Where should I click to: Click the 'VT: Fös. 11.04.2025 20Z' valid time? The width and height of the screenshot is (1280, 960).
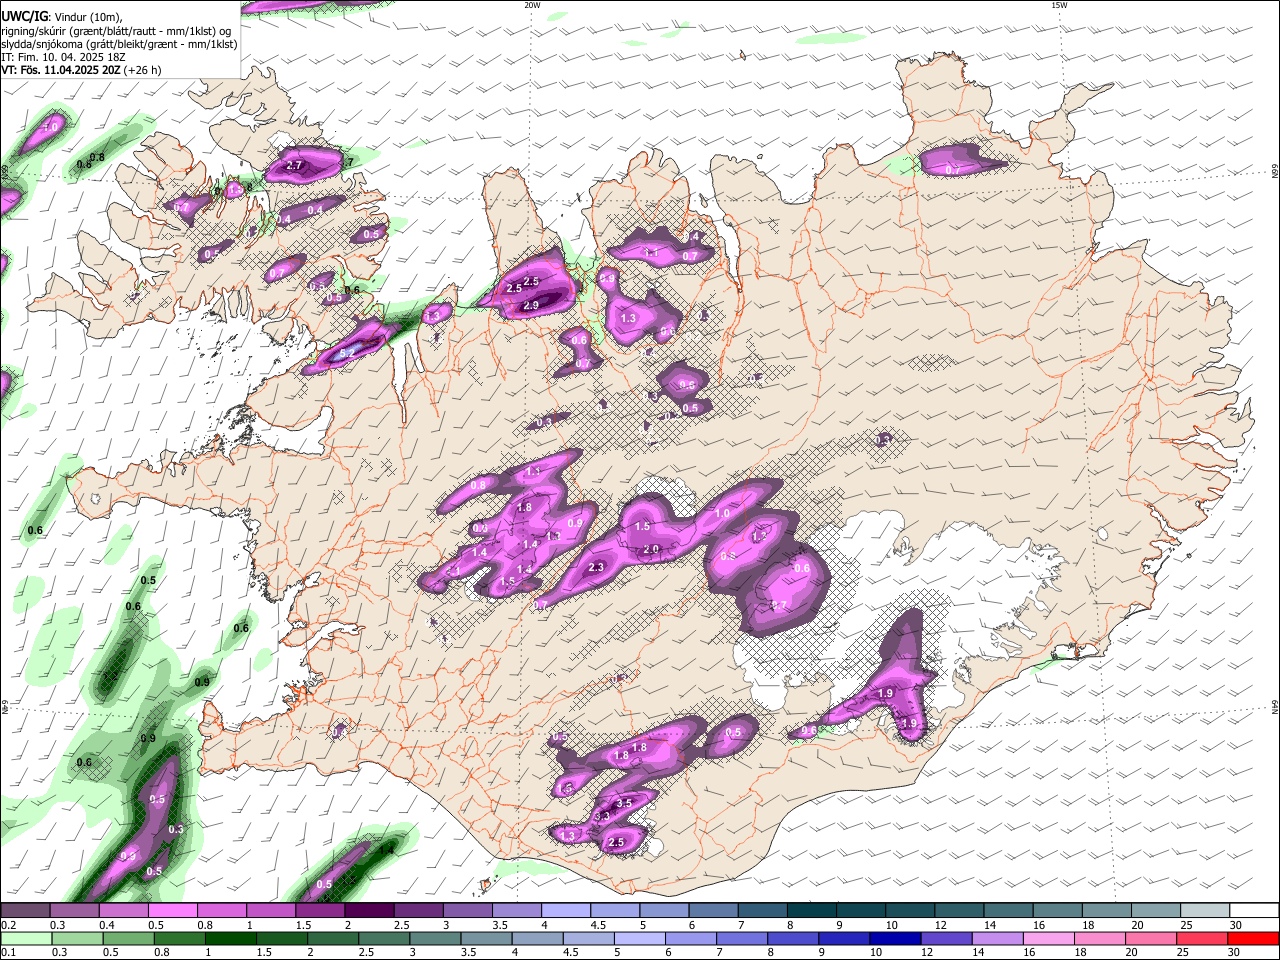click(x=62, y=70)
